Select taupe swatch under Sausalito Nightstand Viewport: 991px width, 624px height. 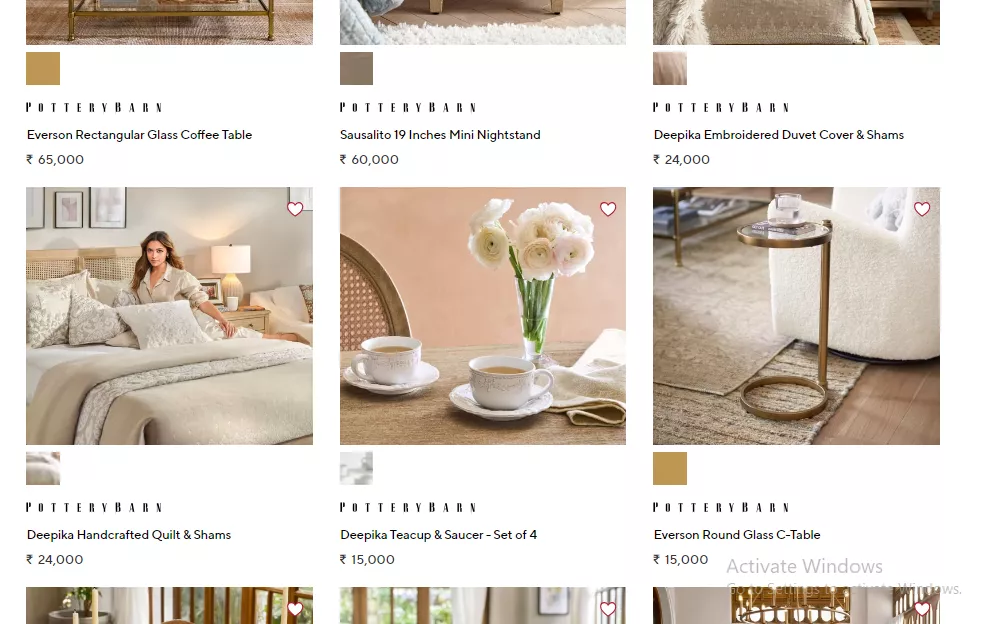[x=356, y=68]
